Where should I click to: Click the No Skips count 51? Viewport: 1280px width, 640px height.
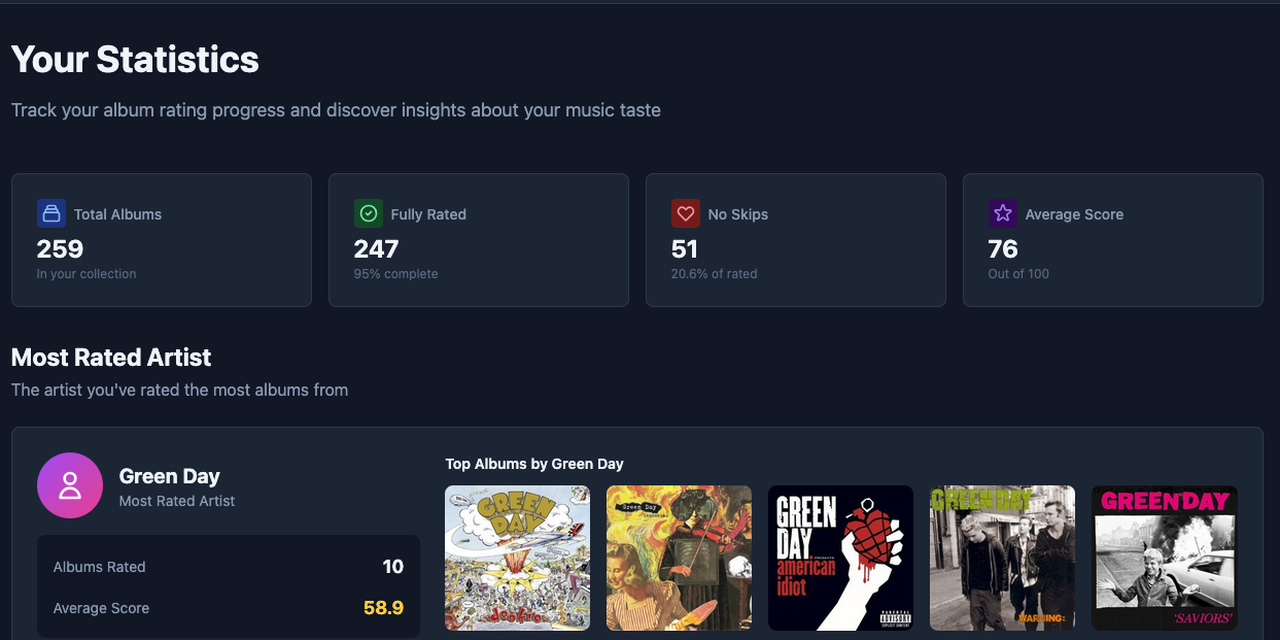(684, 249)
